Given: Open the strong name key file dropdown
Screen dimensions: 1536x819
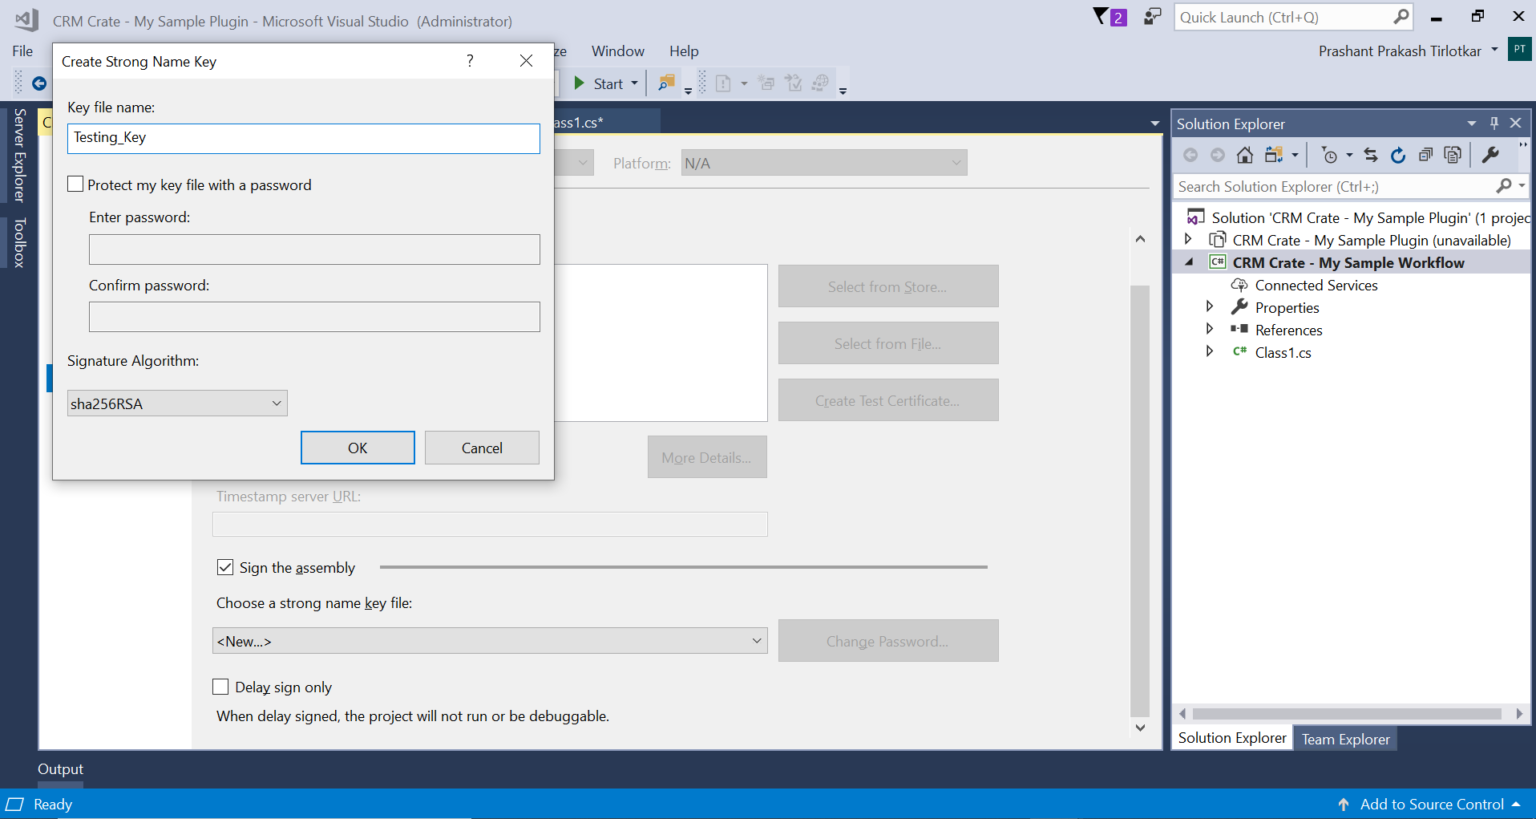Looking at the screenshot, I should (x=757, y=641).
